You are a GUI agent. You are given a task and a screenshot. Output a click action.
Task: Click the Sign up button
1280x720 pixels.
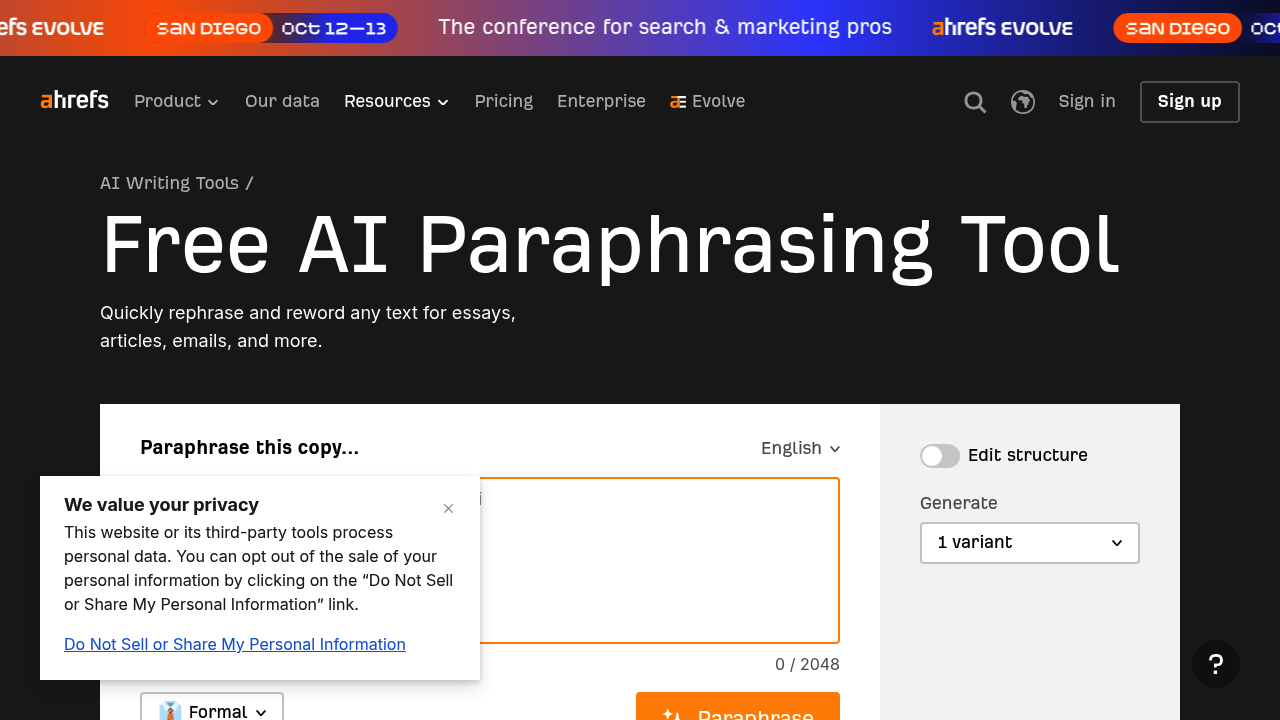1190,102
